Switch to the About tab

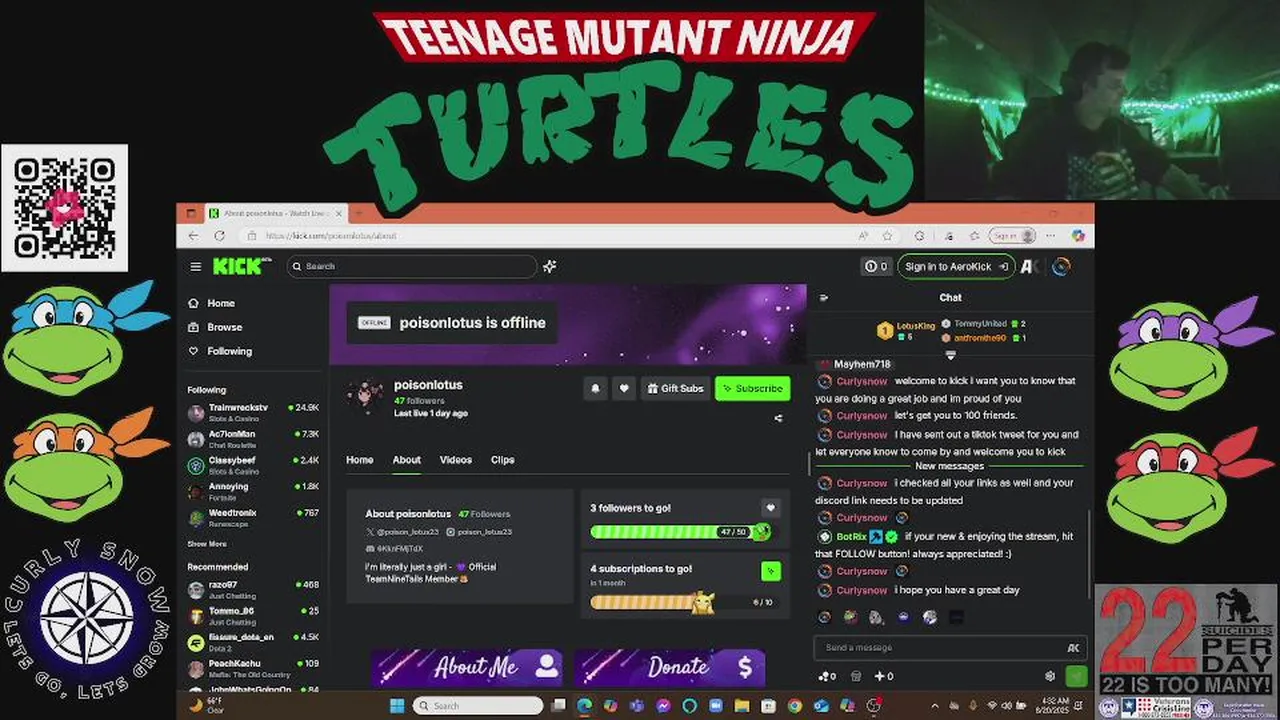tap(406, 460)
